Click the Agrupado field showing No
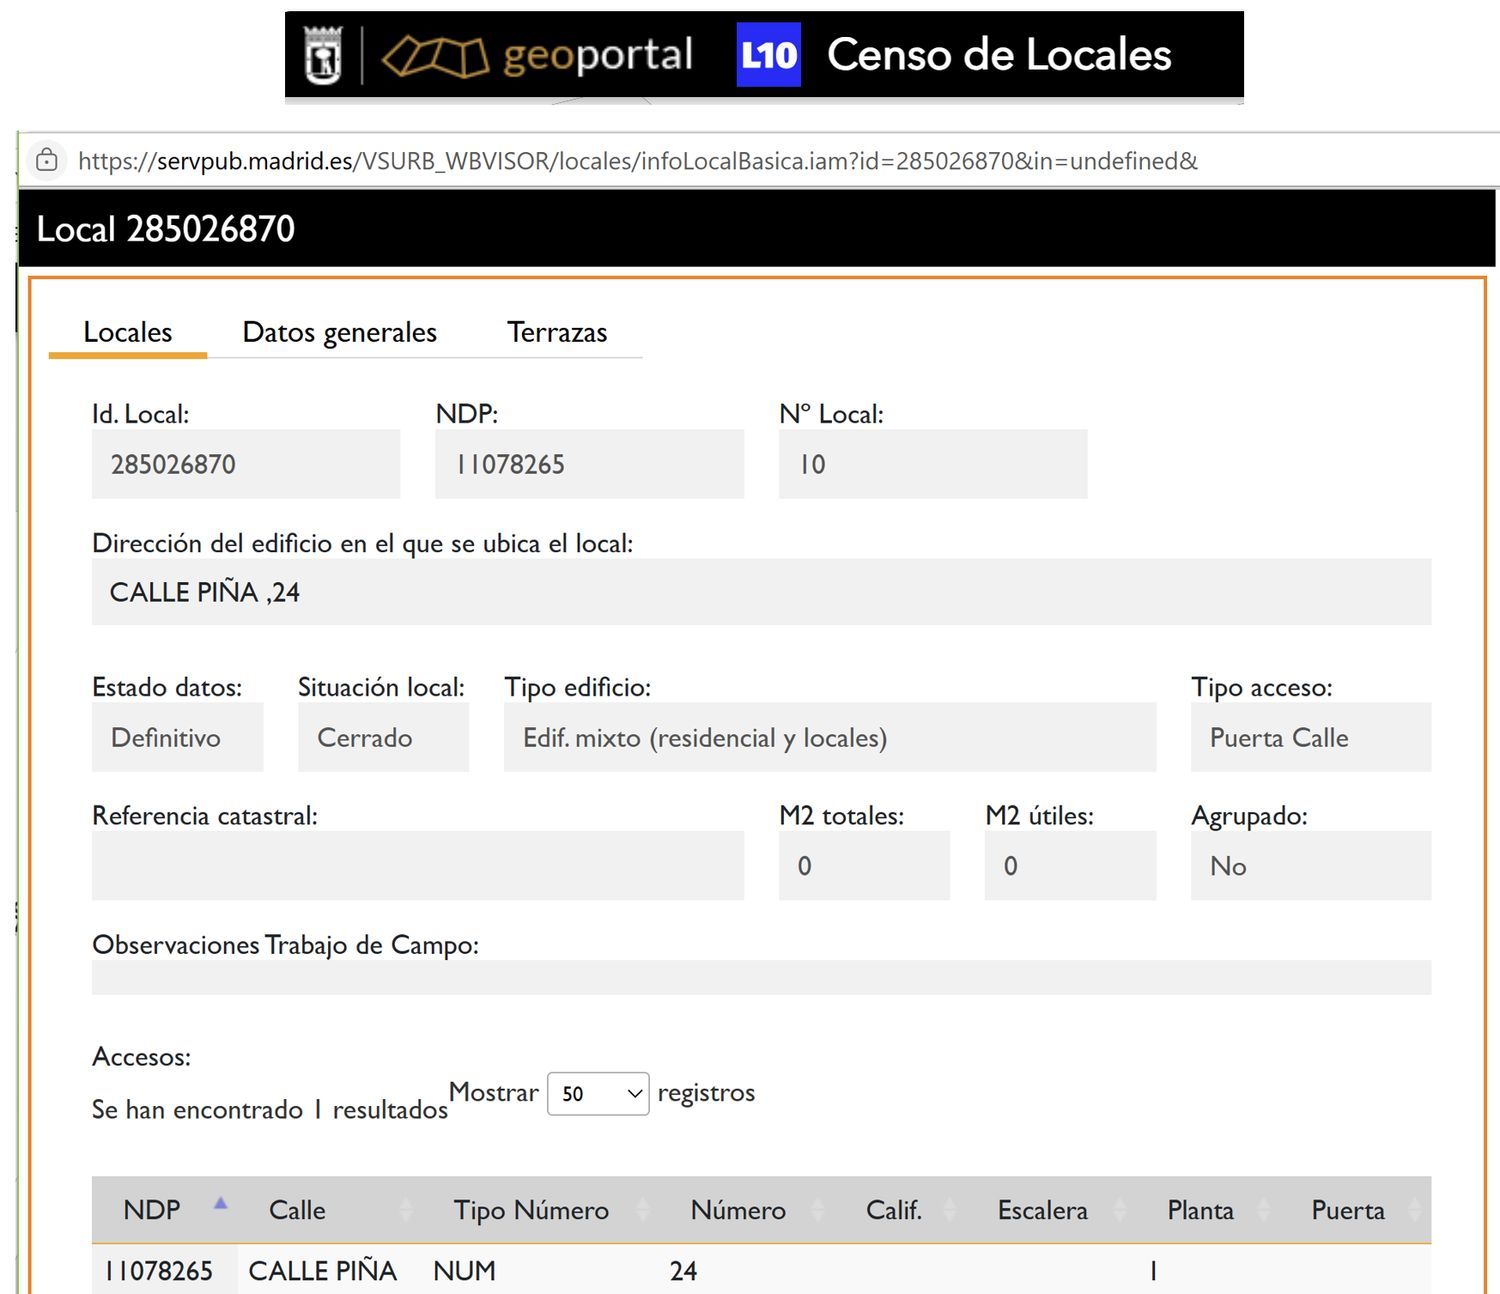 (x=1311, y=865)
